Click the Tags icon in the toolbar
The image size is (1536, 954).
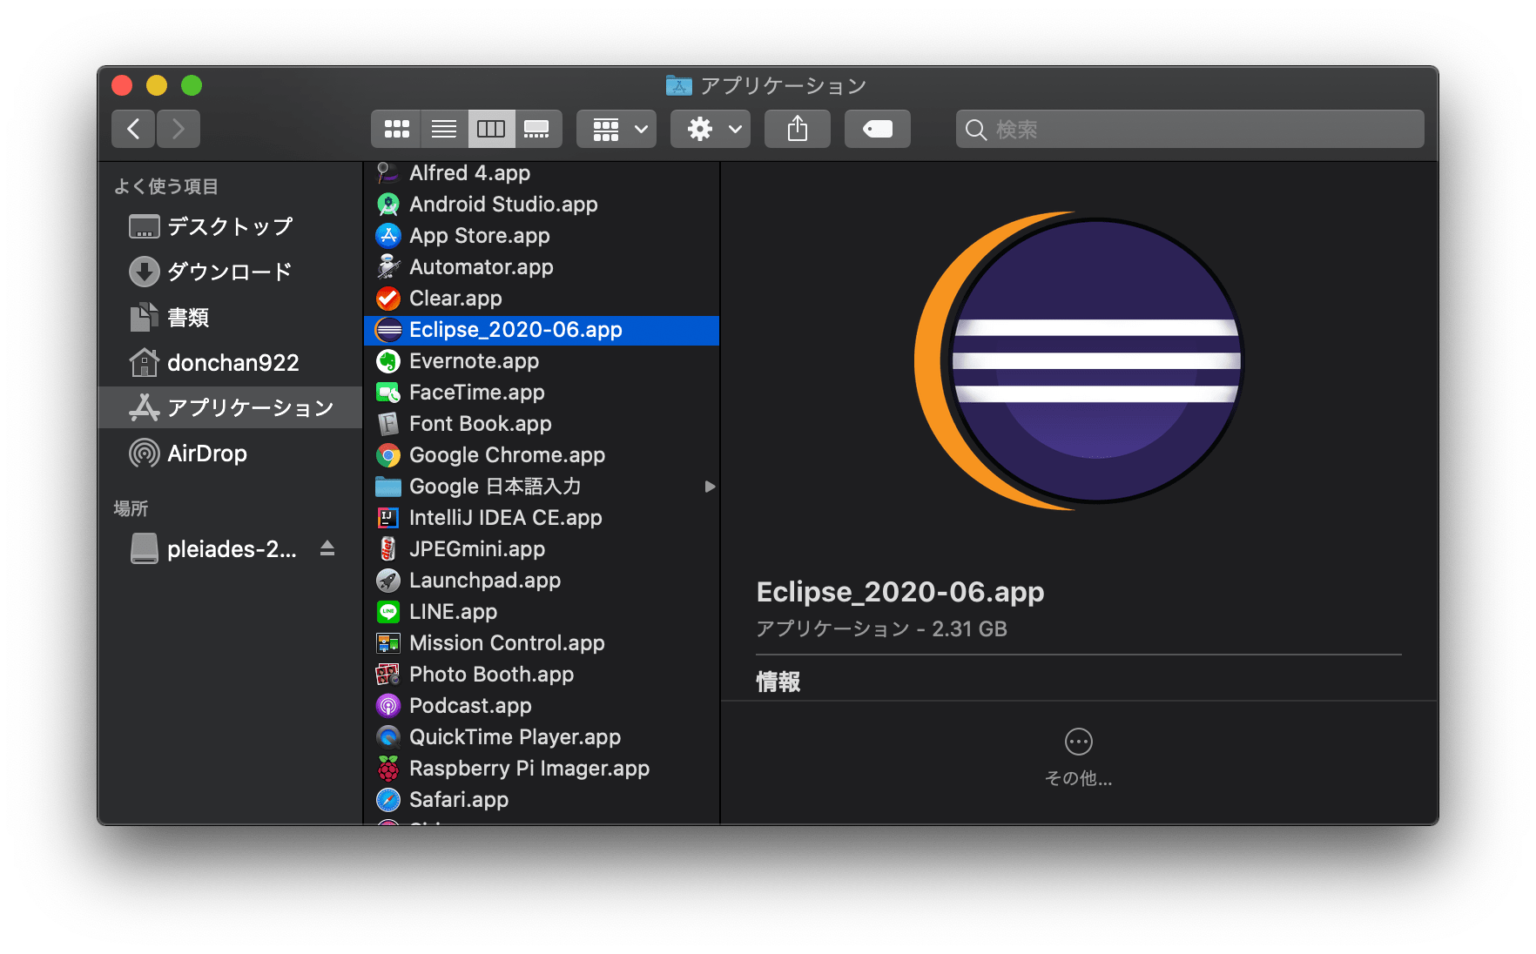[x=877, y=128]
